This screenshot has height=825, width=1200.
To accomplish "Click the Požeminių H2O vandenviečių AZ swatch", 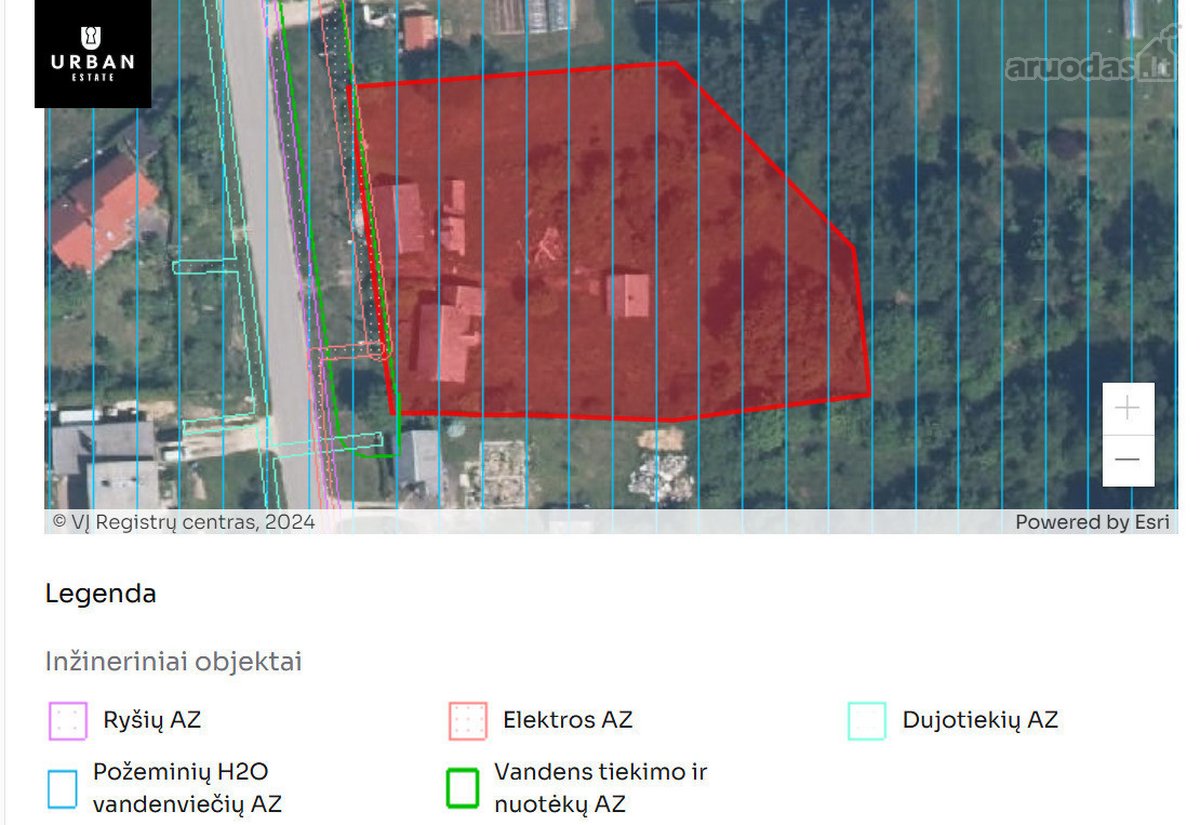I will (x=62, y=788).
